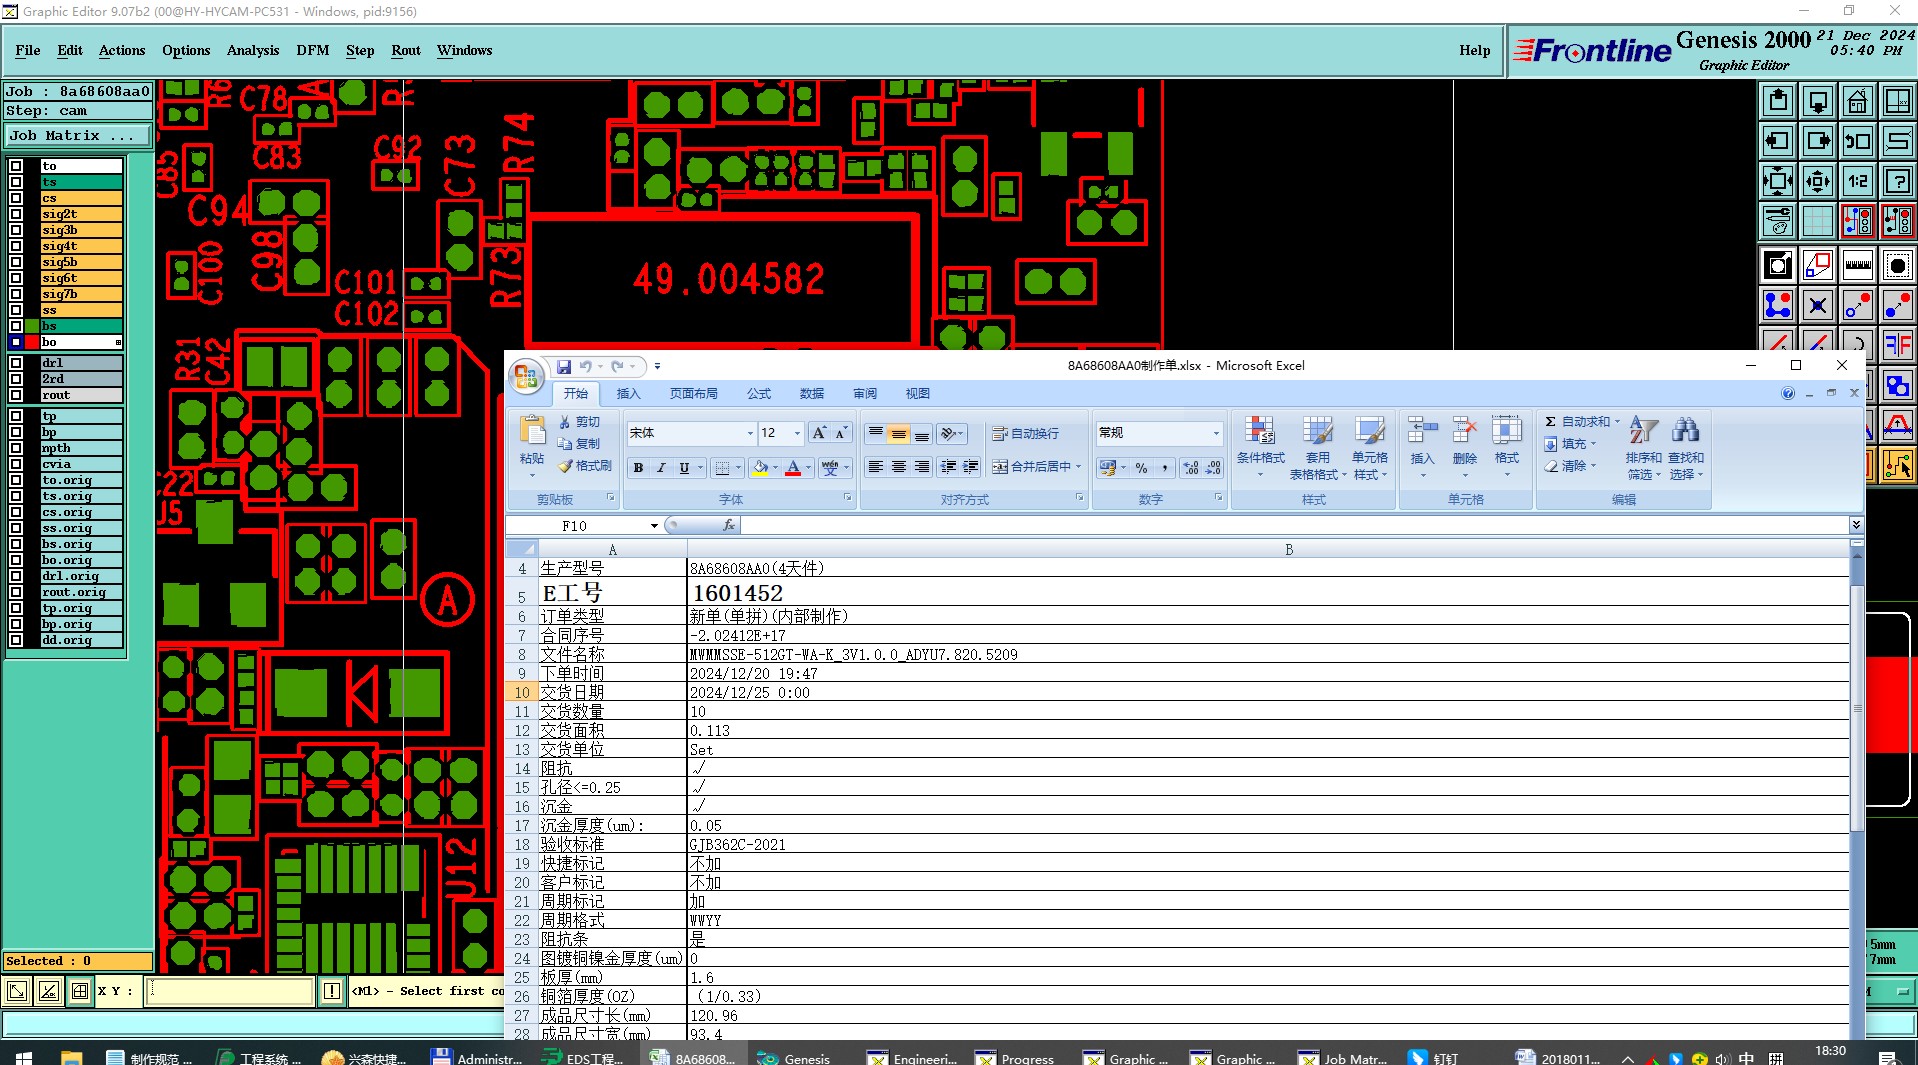Select the dotted octagon selection icon

coord(1897,265)
